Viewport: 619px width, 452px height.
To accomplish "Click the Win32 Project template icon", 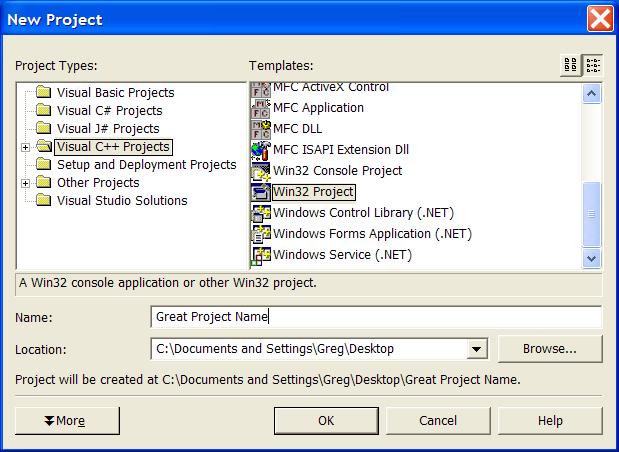I will click(261, 192).
